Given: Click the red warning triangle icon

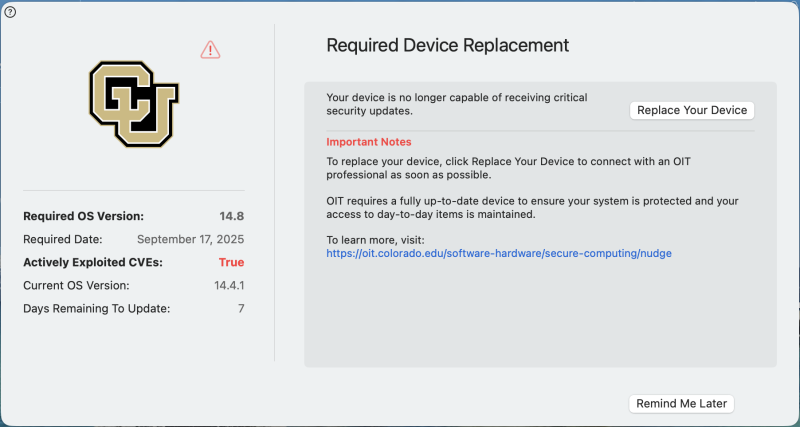Looking at the screenshot, I should pyautogui.click(x=210, y=50).
